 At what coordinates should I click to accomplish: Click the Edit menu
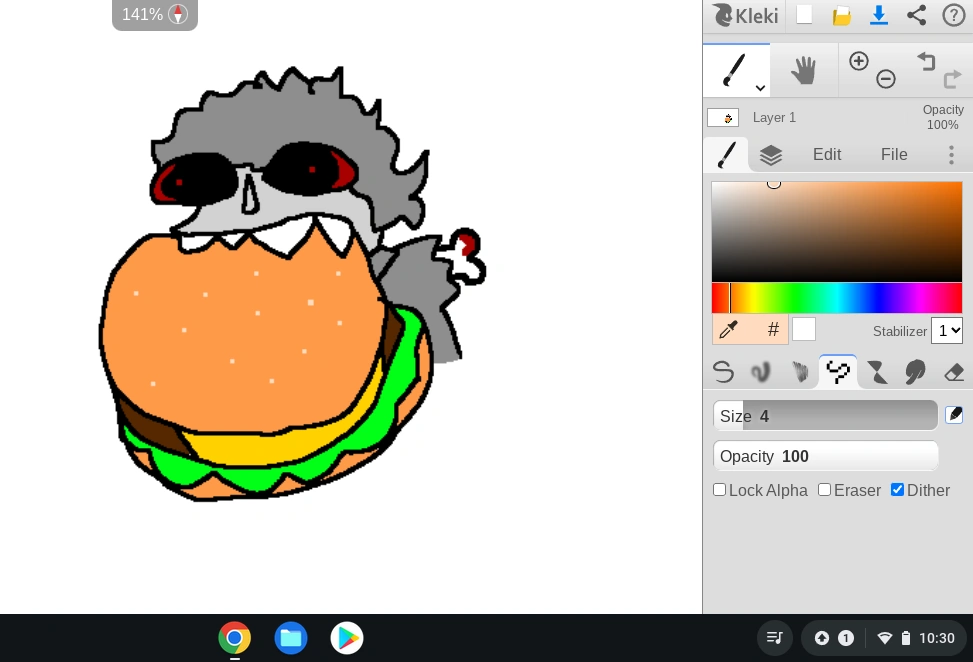click(826, 154)
